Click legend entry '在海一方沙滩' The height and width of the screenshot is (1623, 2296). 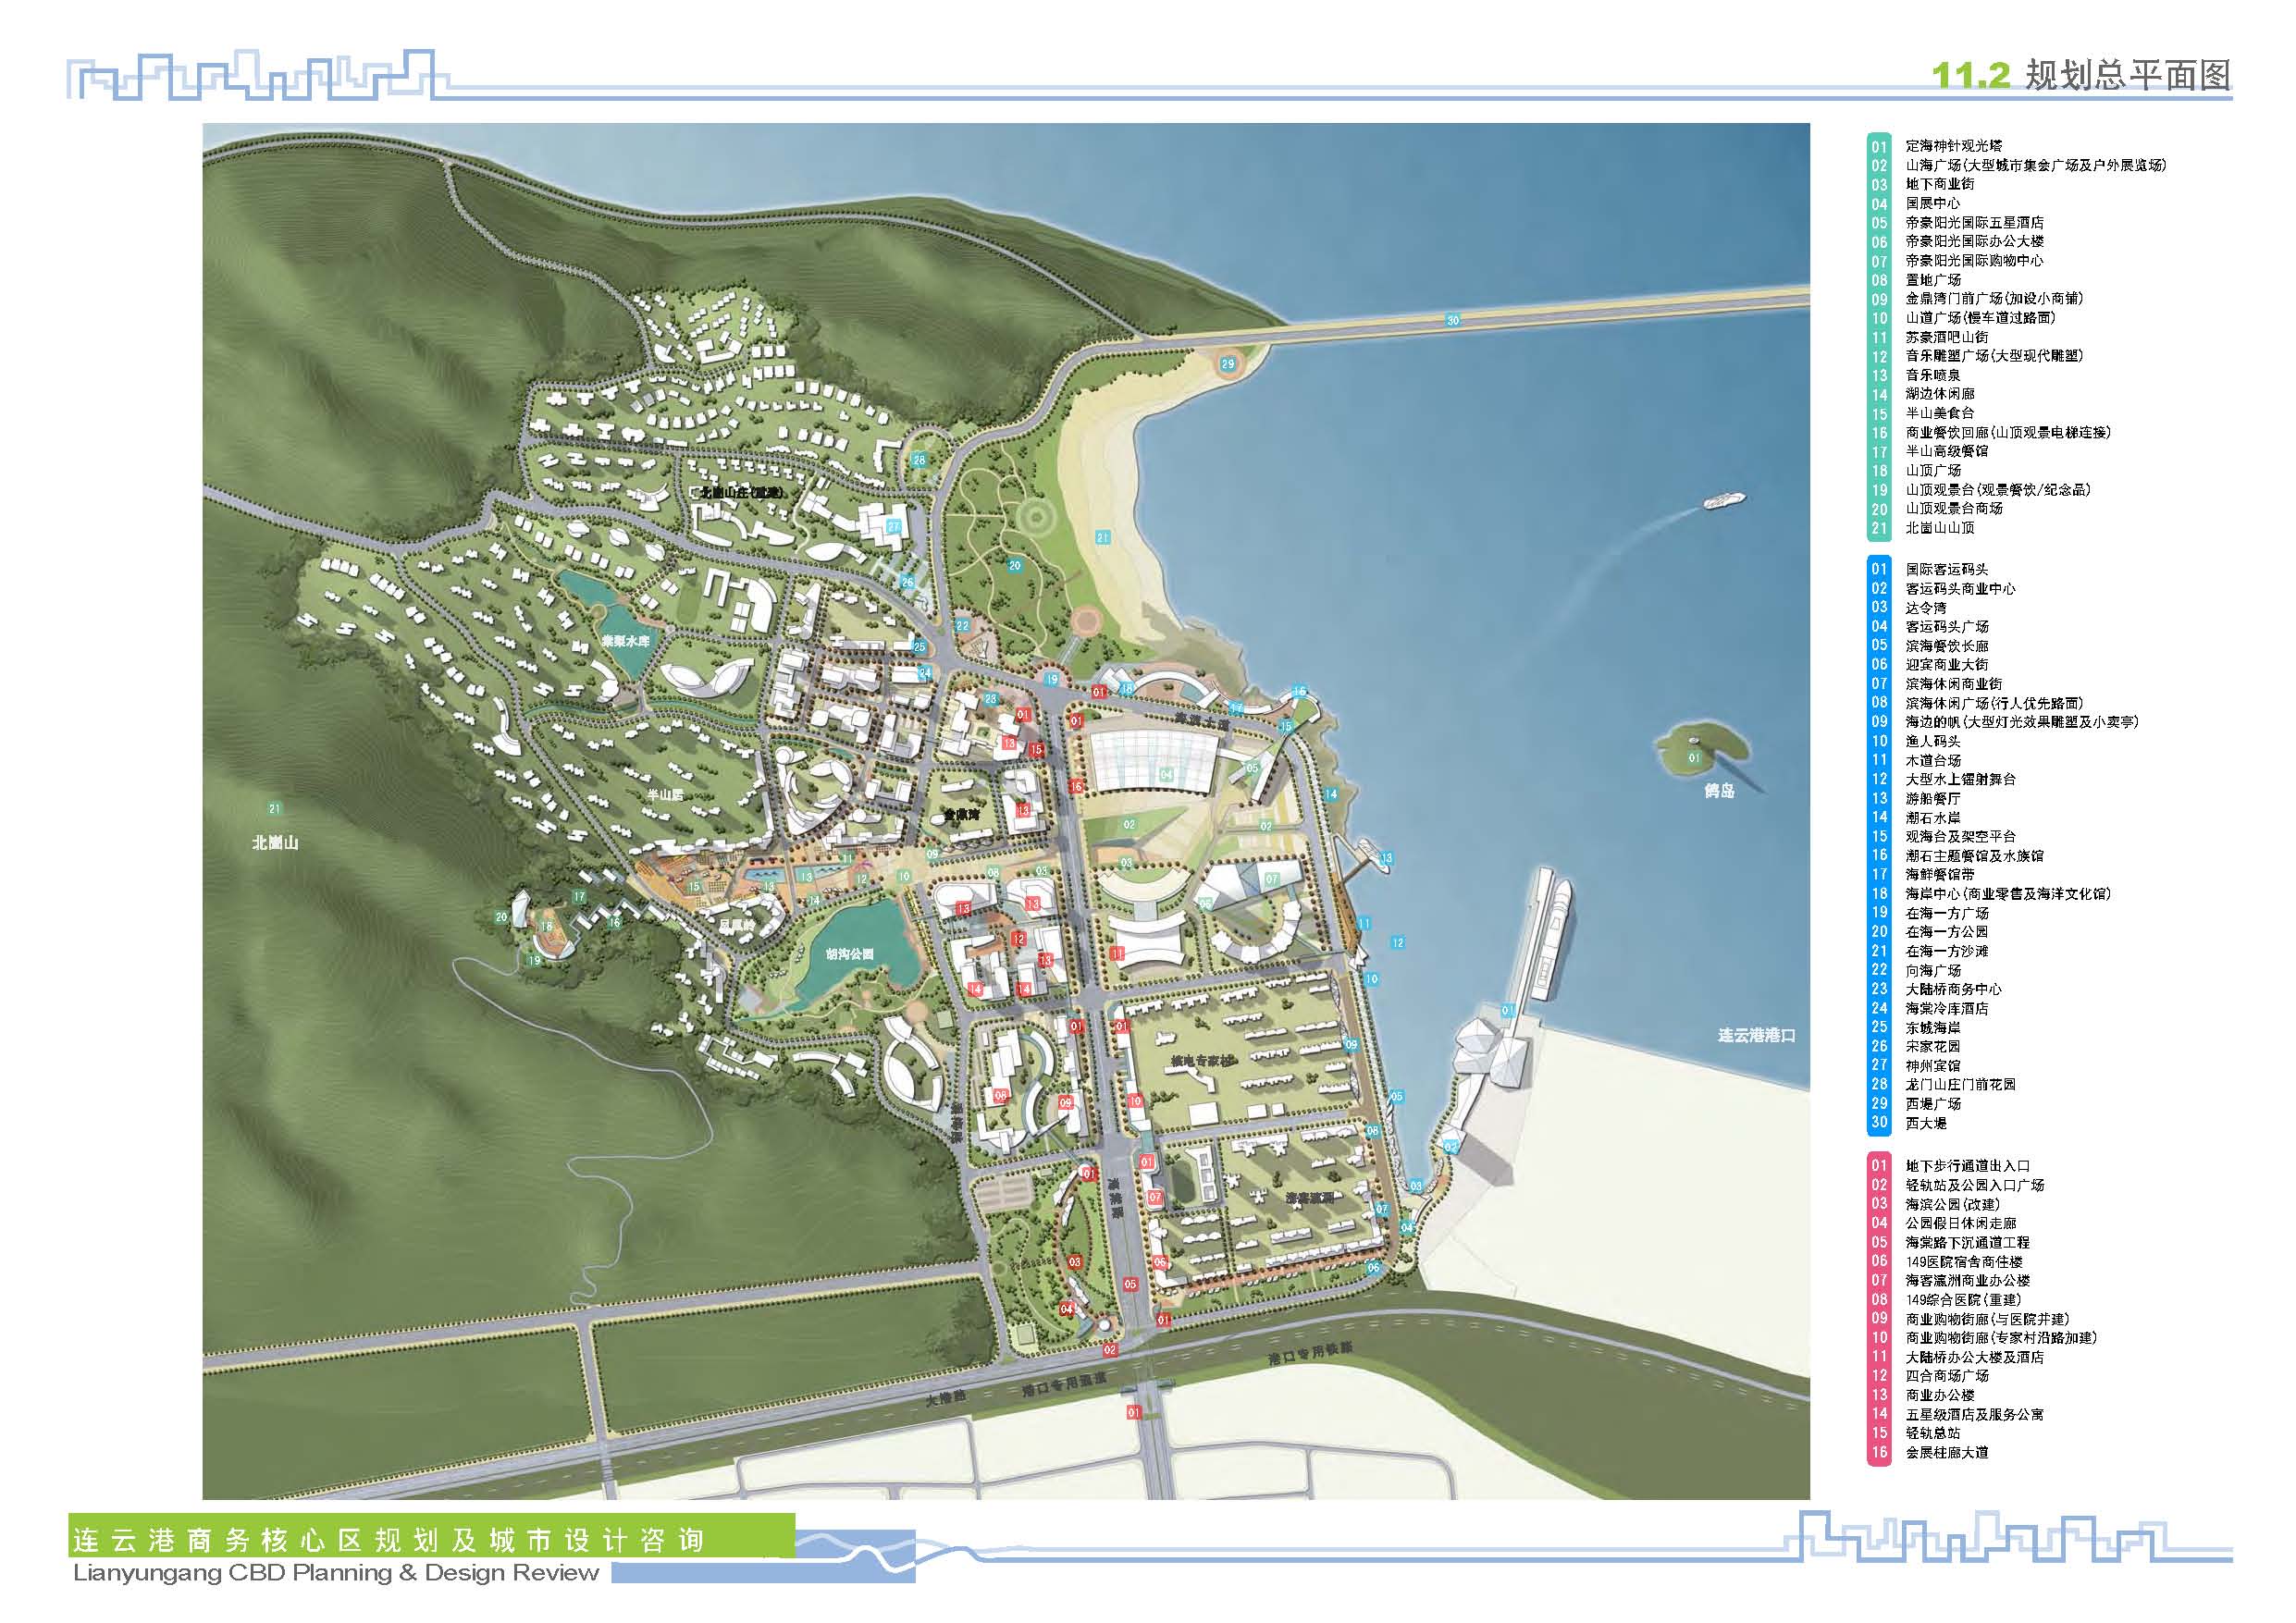(1946, 951)
